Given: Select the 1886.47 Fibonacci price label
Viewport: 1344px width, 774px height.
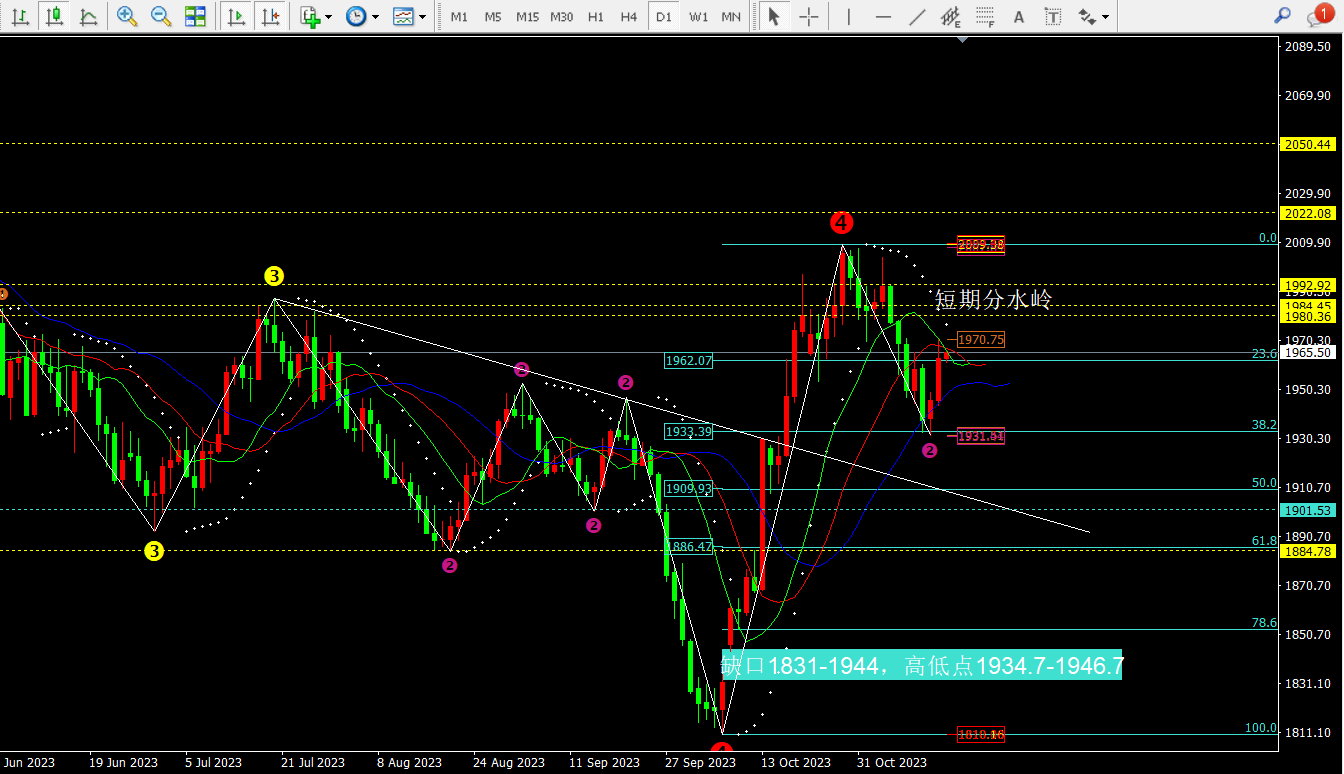Looking at the screenshot, I should (689, 547).
